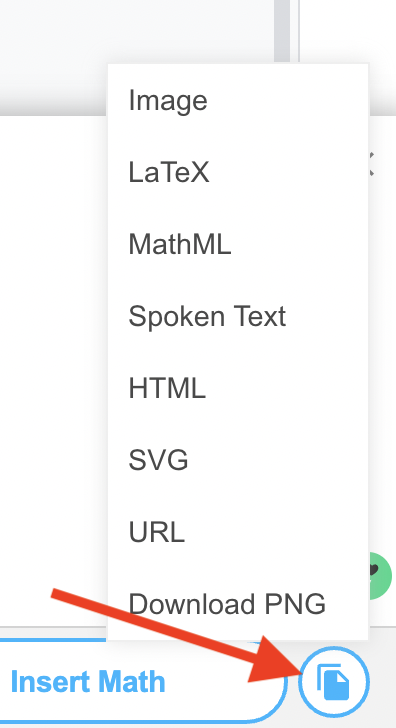Click the vertical scrollbar at top

click(x=282, y=30)
